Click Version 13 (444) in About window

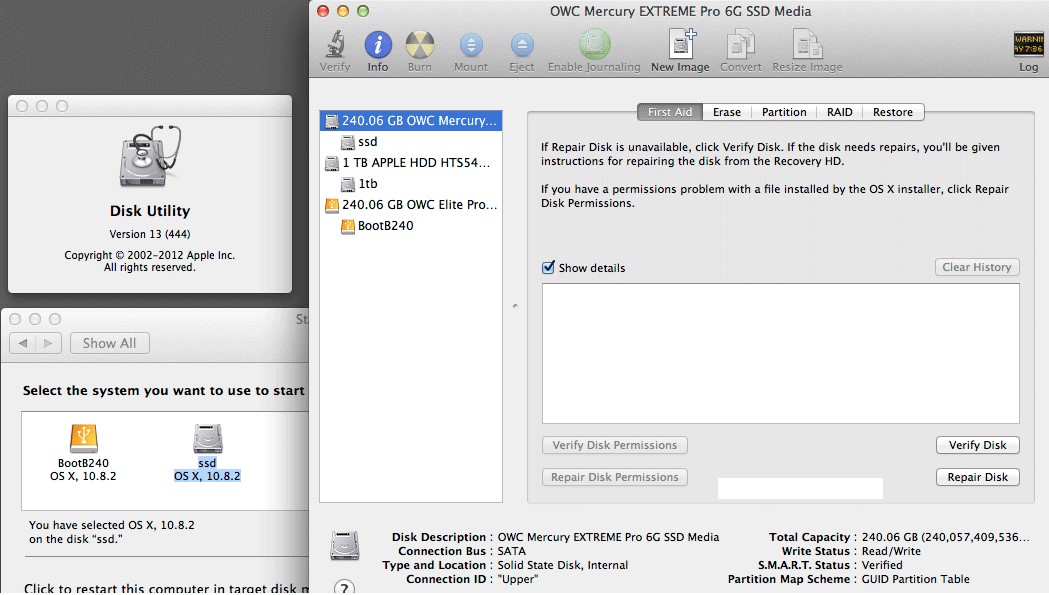150,234
